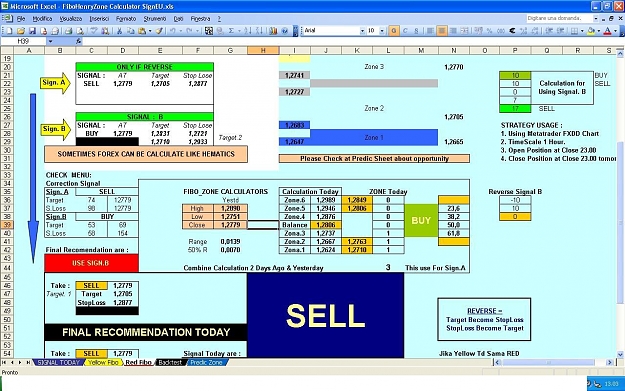Activate the Format Painter brush
Screen dimensions: 625x391
point(159,31)
